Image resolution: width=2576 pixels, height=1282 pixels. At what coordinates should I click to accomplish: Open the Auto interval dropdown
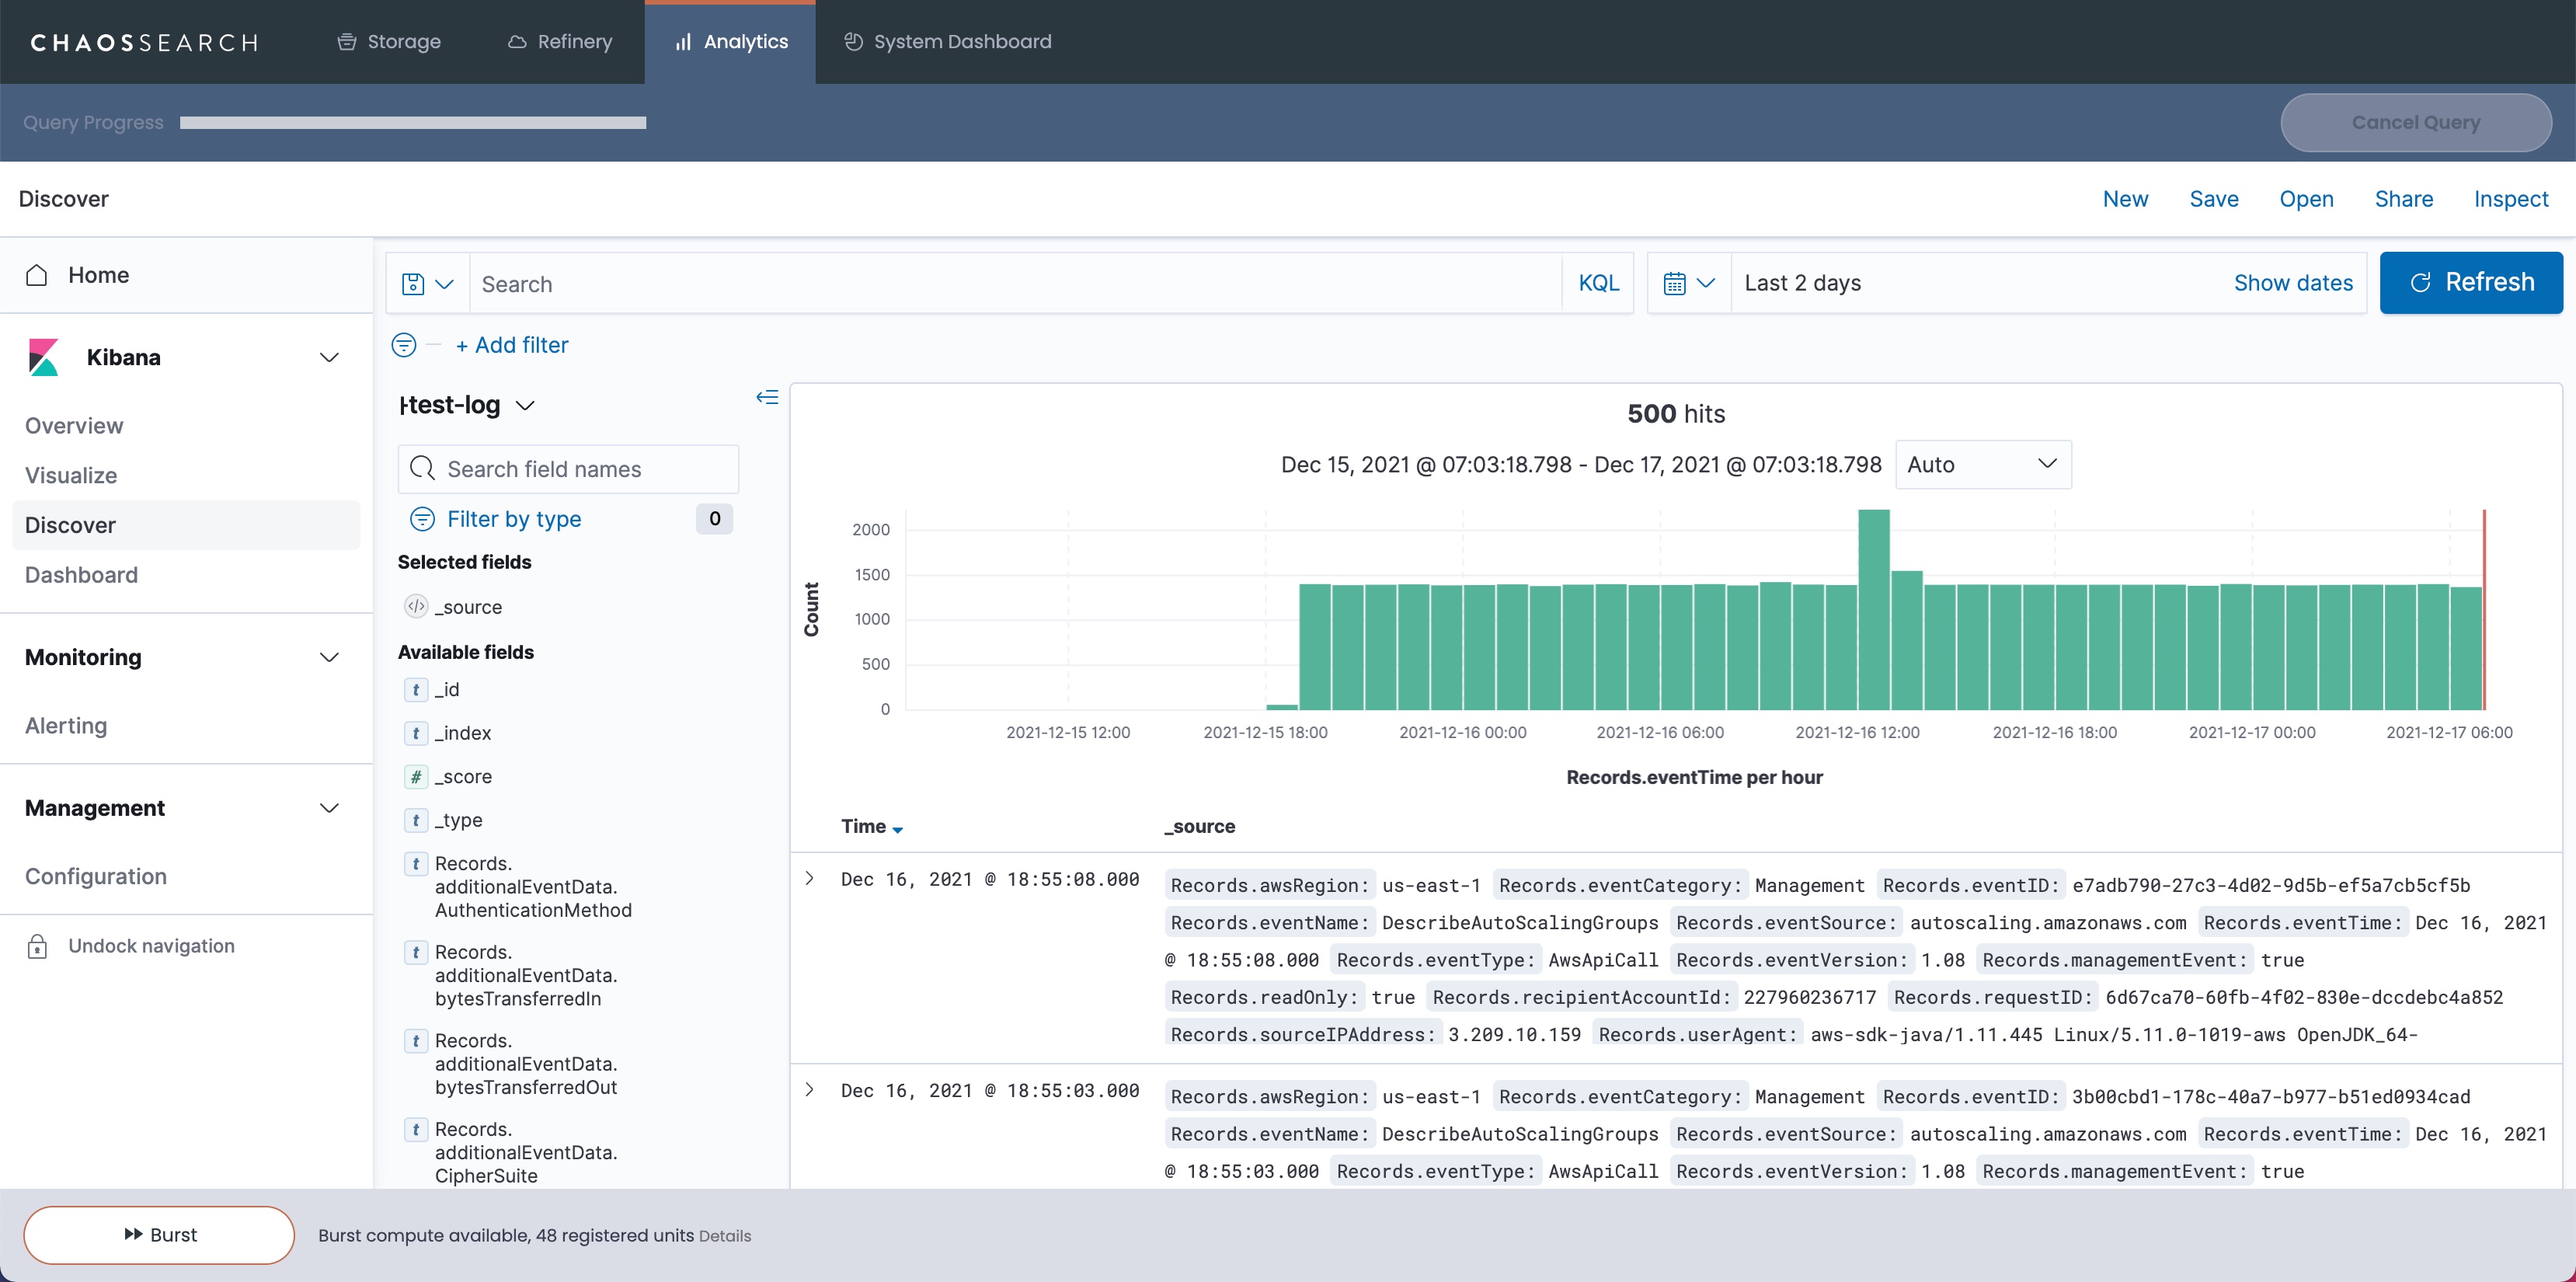(x=1982, y=464)
